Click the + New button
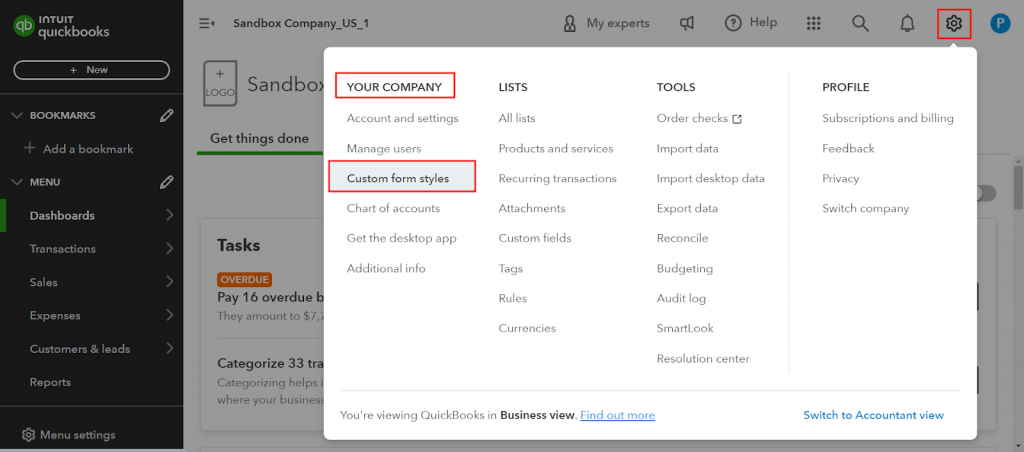 click(91, 70)
